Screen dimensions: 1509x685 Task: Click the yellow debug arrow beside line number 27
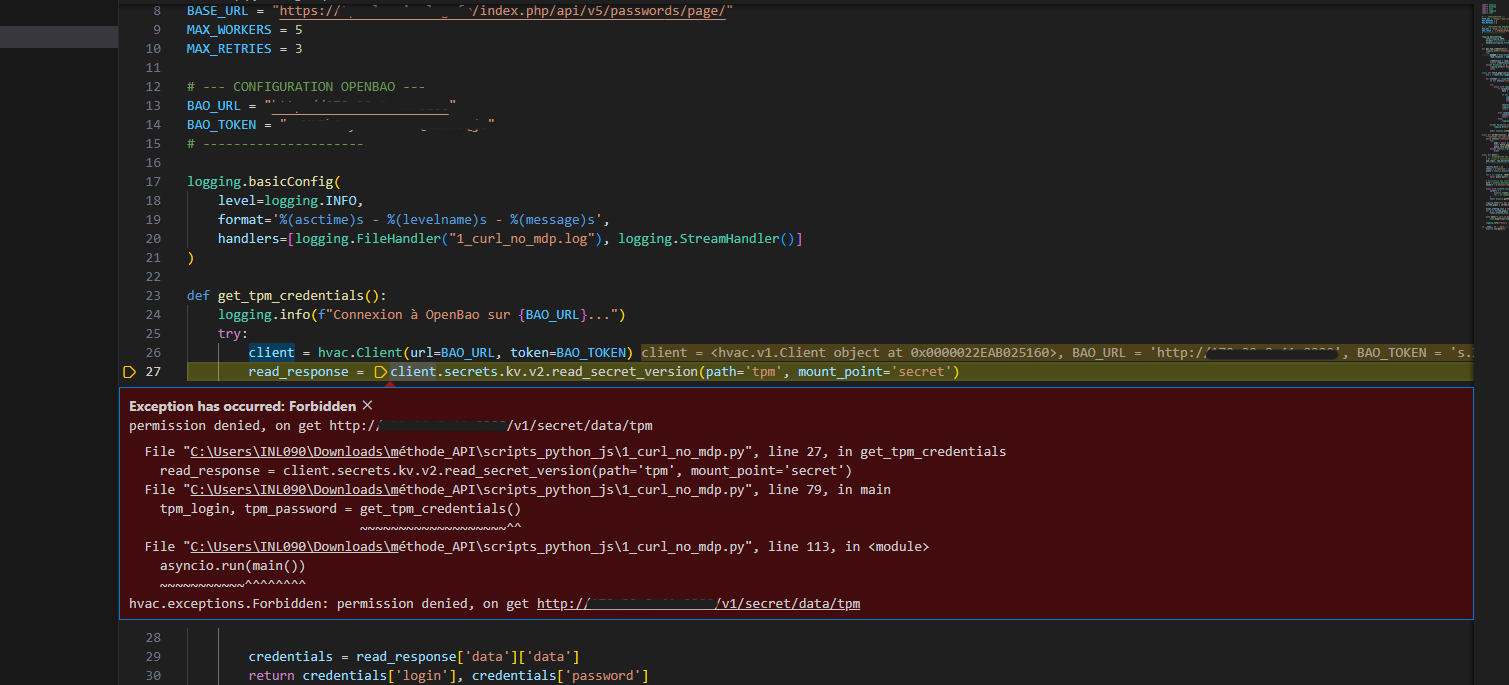[129, 372]
